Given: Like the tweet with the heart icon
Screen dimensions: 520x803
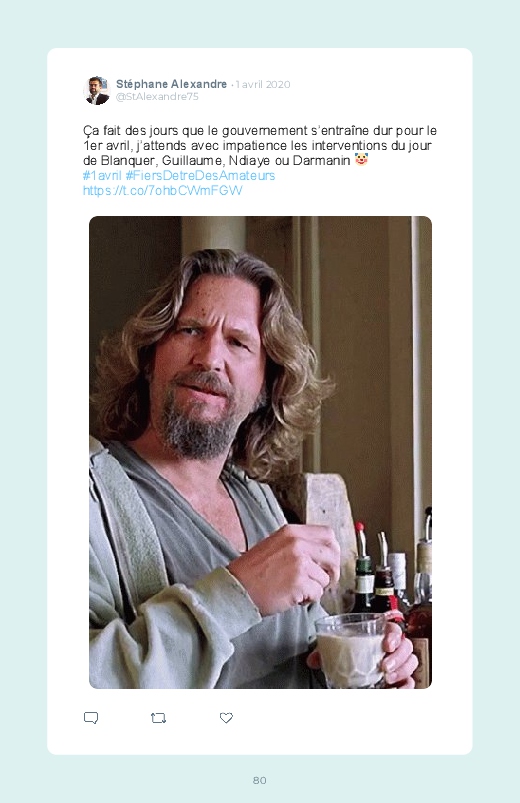Looking at the screenshot, I should [x=226, y=717].
